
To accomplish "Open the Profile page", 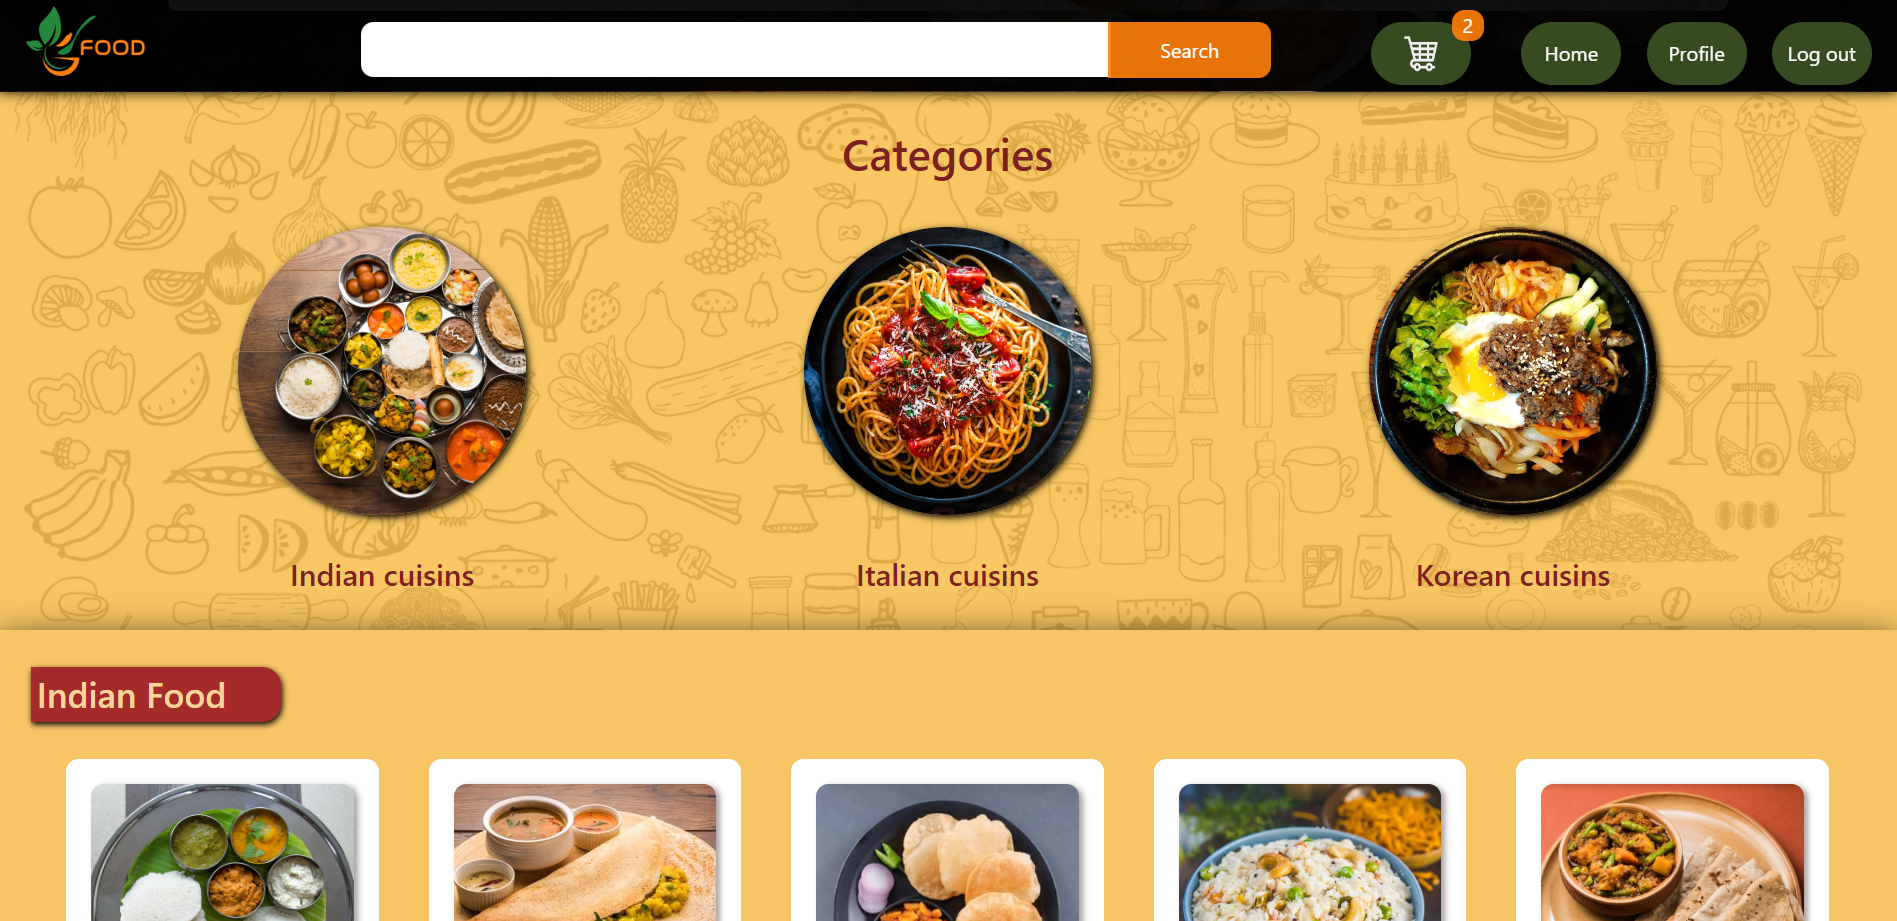I will (1696, 54).
